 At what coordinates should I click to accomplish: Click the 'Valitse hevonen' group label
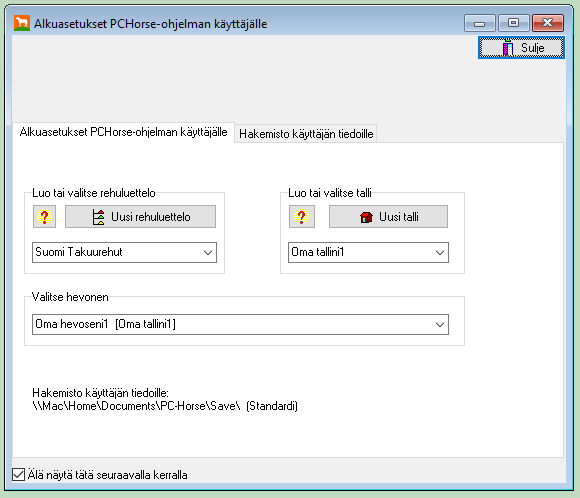click(x=70, y=297)
